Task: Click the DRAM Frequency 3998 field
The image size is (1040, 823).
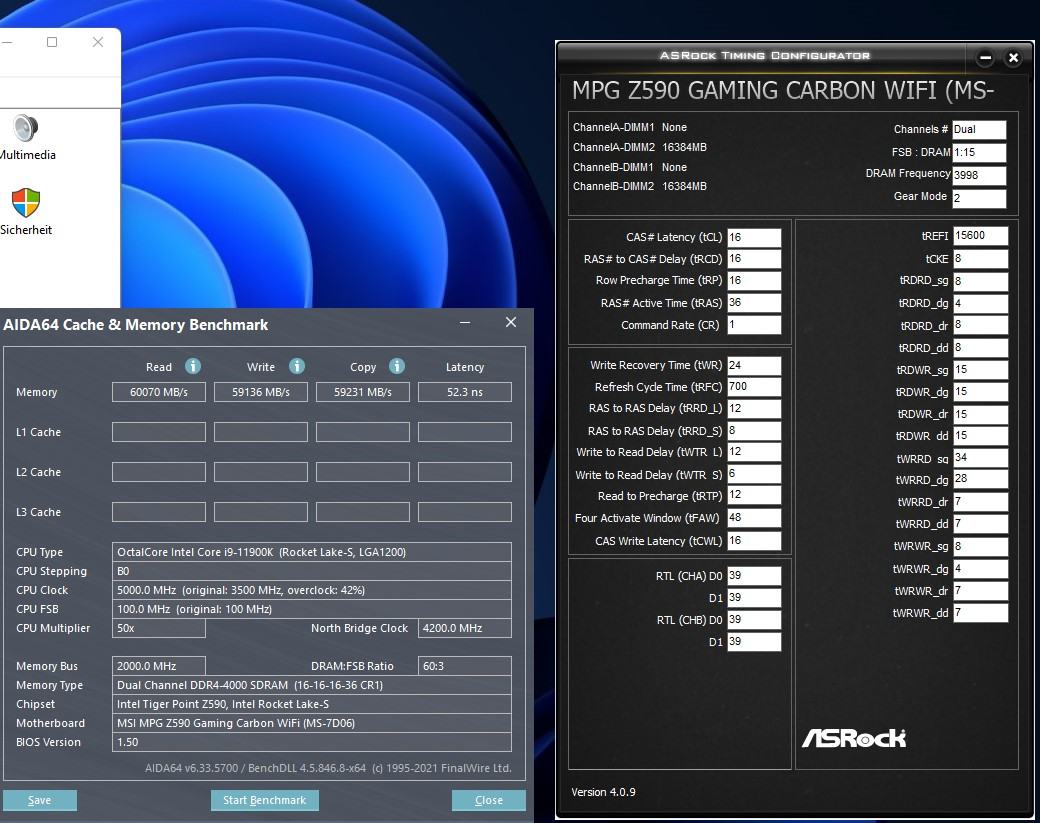Action: point(979,175)
